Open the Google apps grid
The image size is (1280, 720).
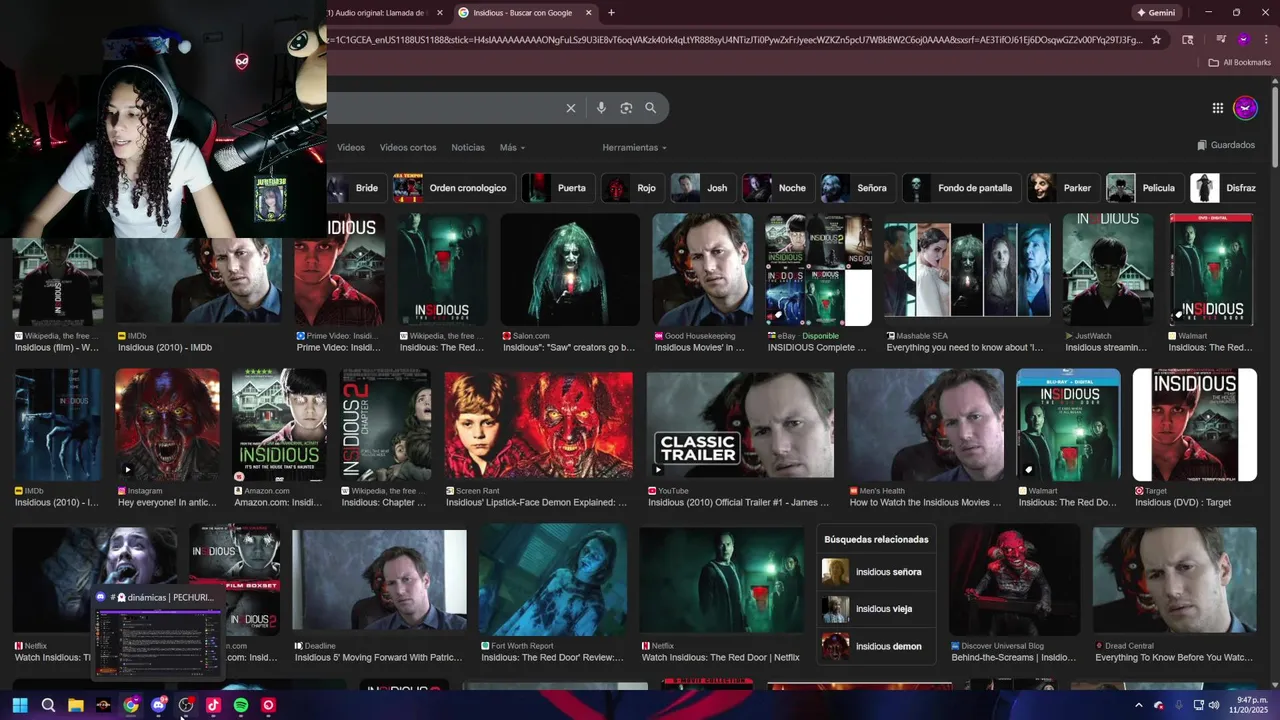[1217, 108]
